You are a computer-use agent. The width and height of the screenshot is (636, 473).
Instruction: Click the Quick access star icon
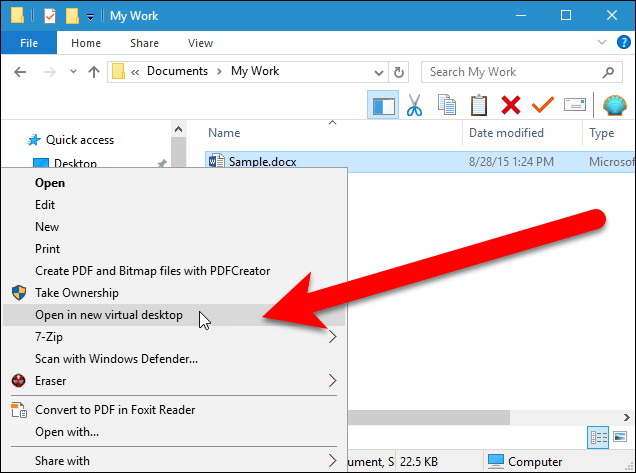34,140
